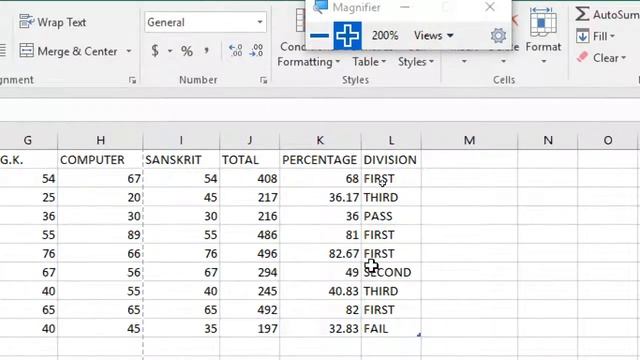Image resolution: width=640 pixels, height=360 pixels.
Task: Select percentage cell with 68
Action: pos(320,178)
